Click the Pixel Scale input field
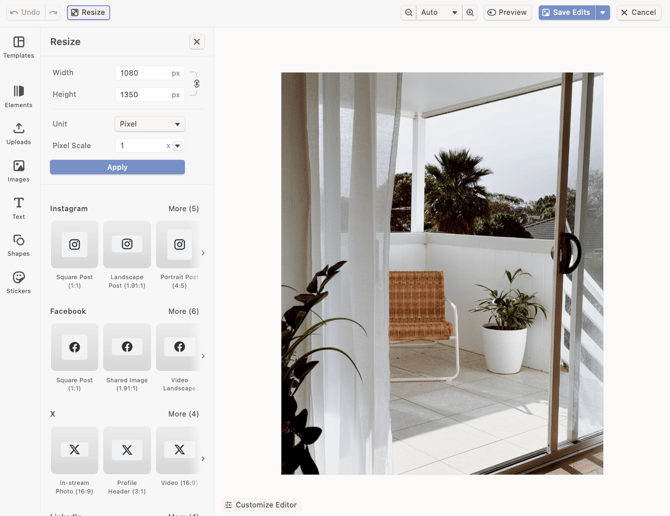The width and height of the screenshot is (670, 516). (x=143, y=146)
